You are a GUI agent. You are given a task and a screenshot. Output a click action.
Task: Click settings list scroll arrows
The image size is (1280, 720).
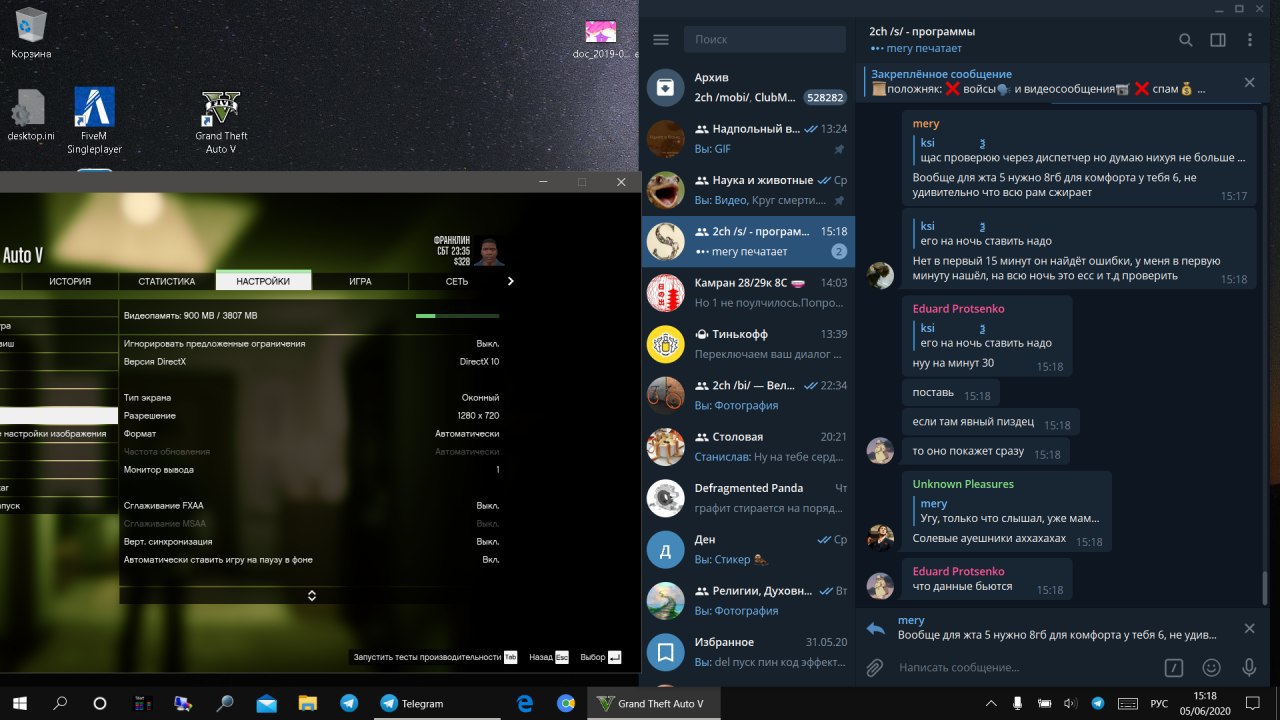coord(311,595)
